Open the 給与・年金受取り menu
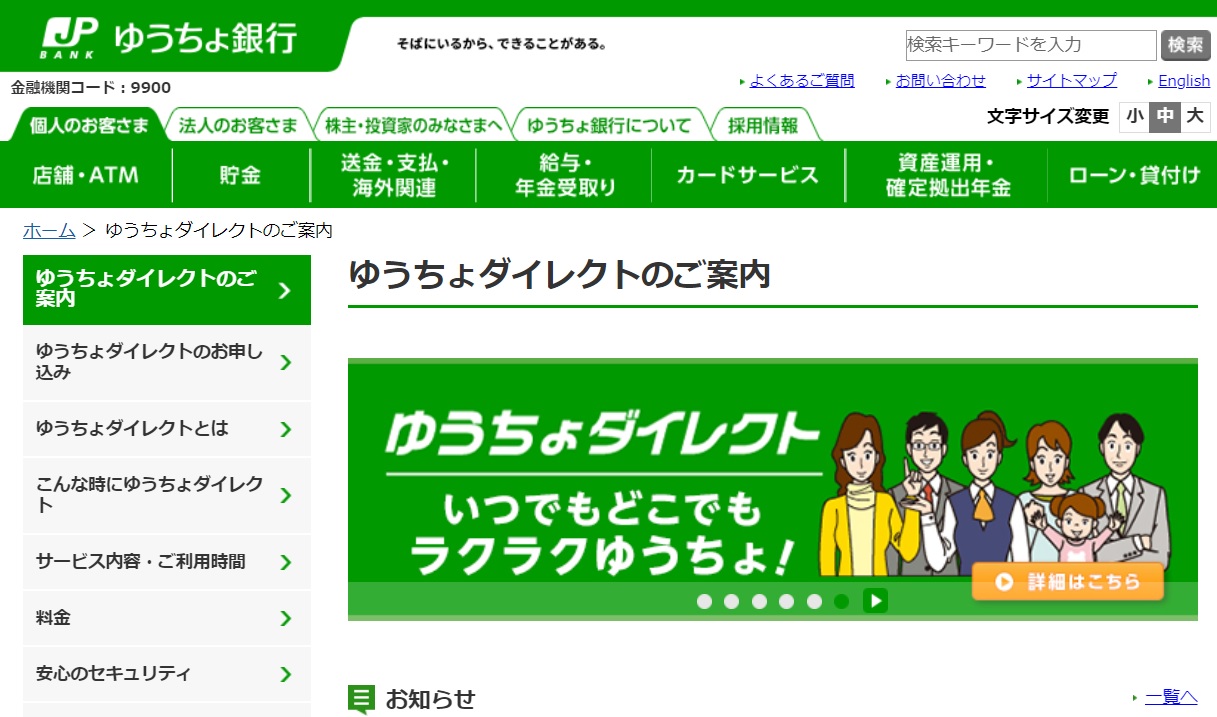 click(x=565, y=175)
